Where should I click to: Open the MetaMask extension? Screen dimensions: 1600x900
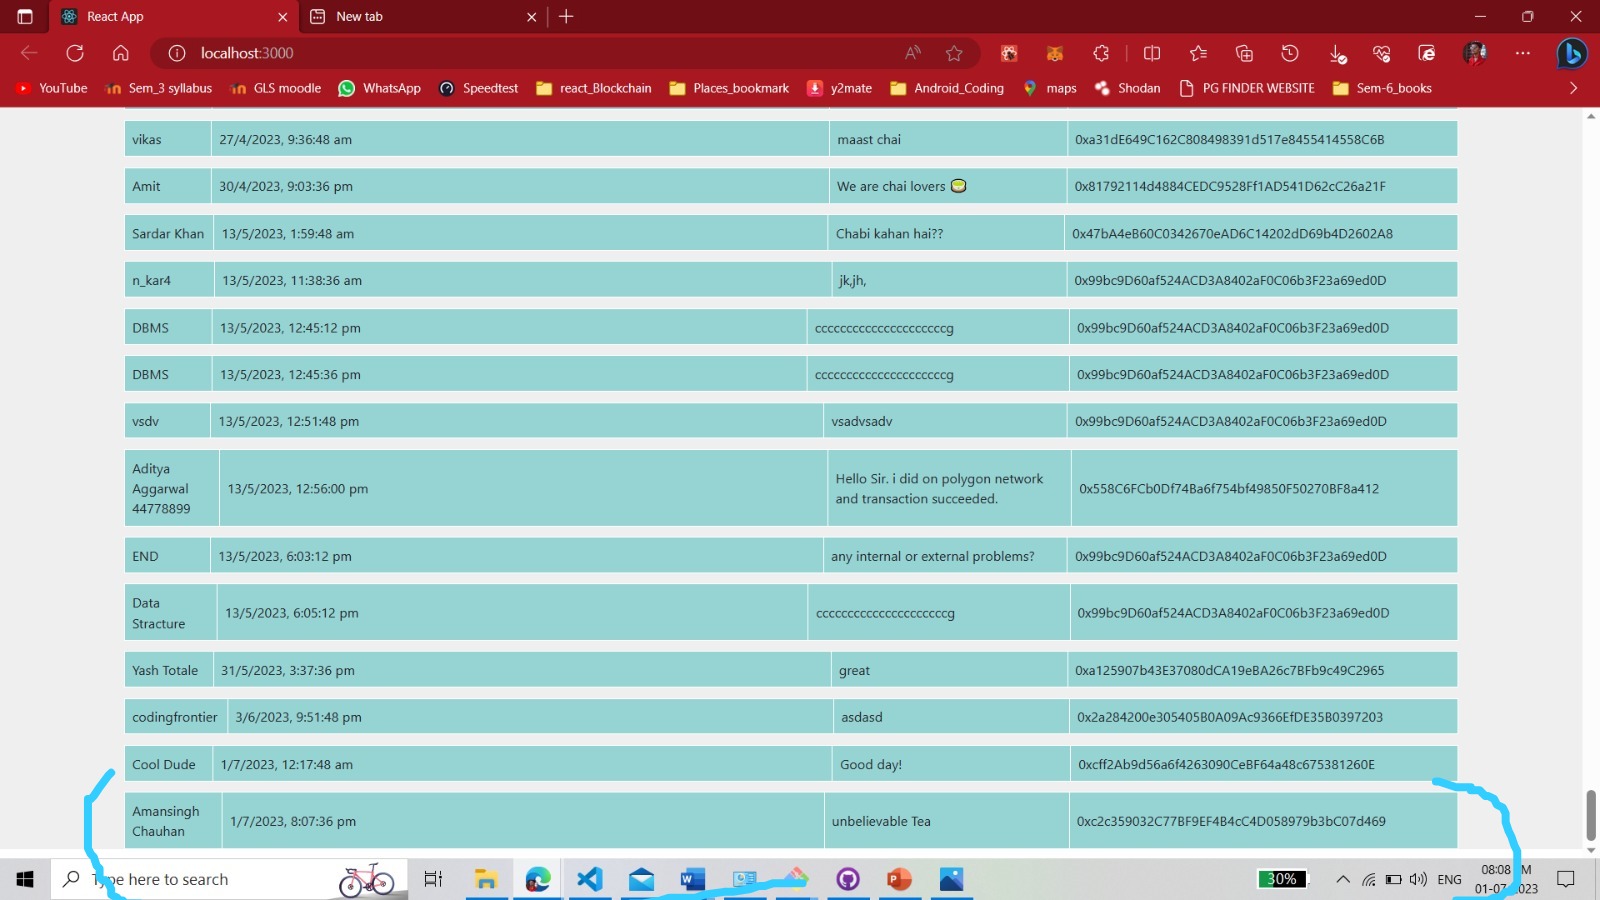pos(1053,53)
